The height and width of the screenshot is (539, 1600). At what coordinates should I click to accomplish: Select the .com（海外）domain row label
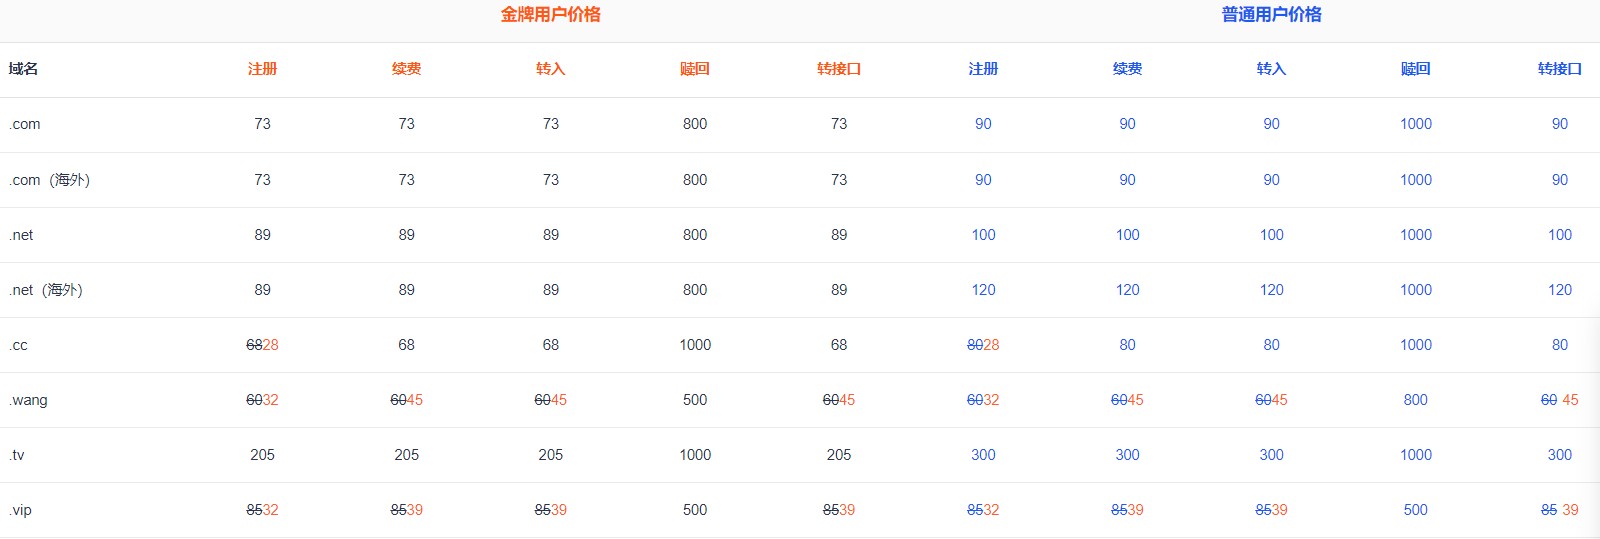(x=49, y=180)
